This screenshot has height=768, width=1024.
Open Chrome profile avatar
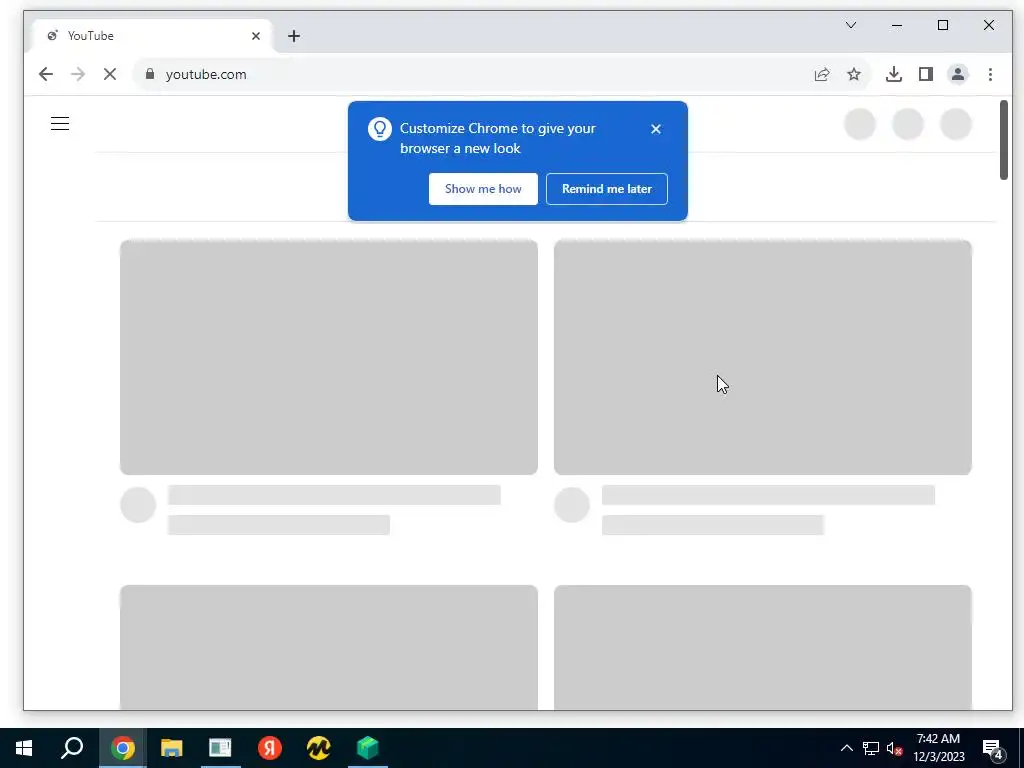(x=958, y=74)
